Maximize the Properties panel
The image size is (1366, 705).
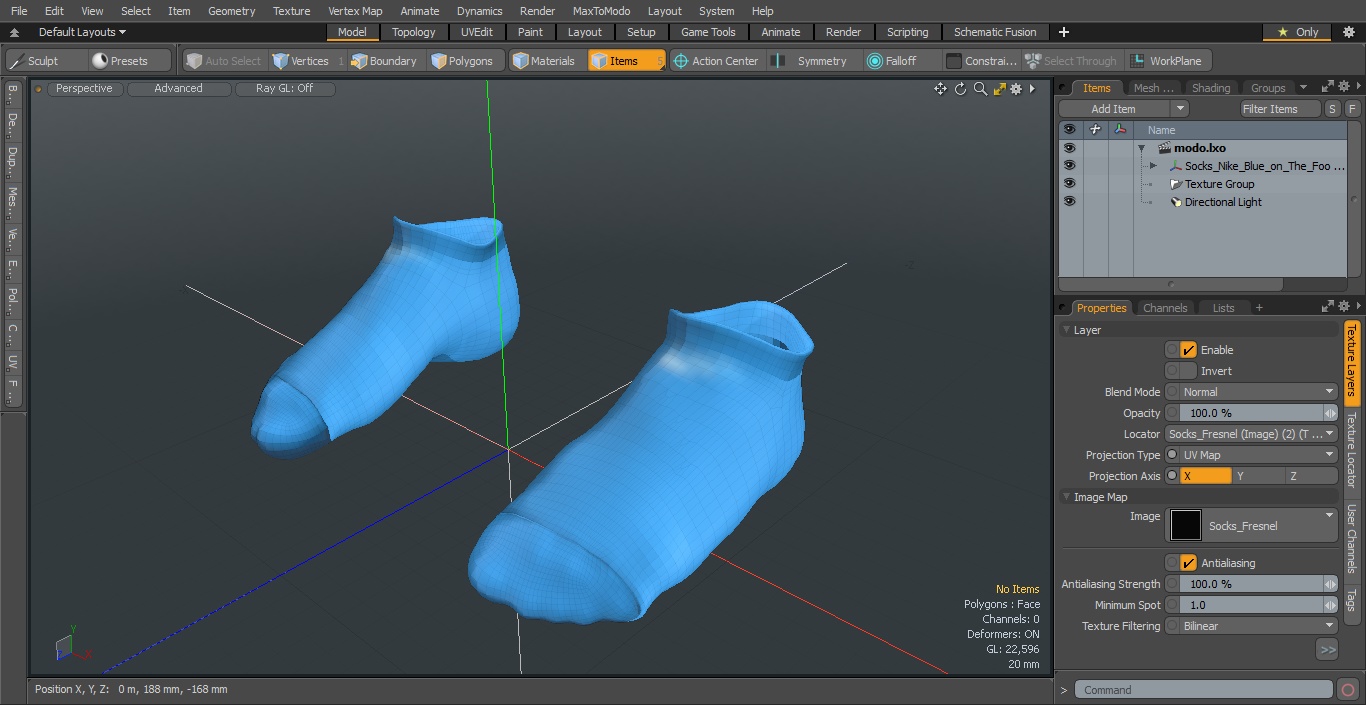coord(1328,306)
